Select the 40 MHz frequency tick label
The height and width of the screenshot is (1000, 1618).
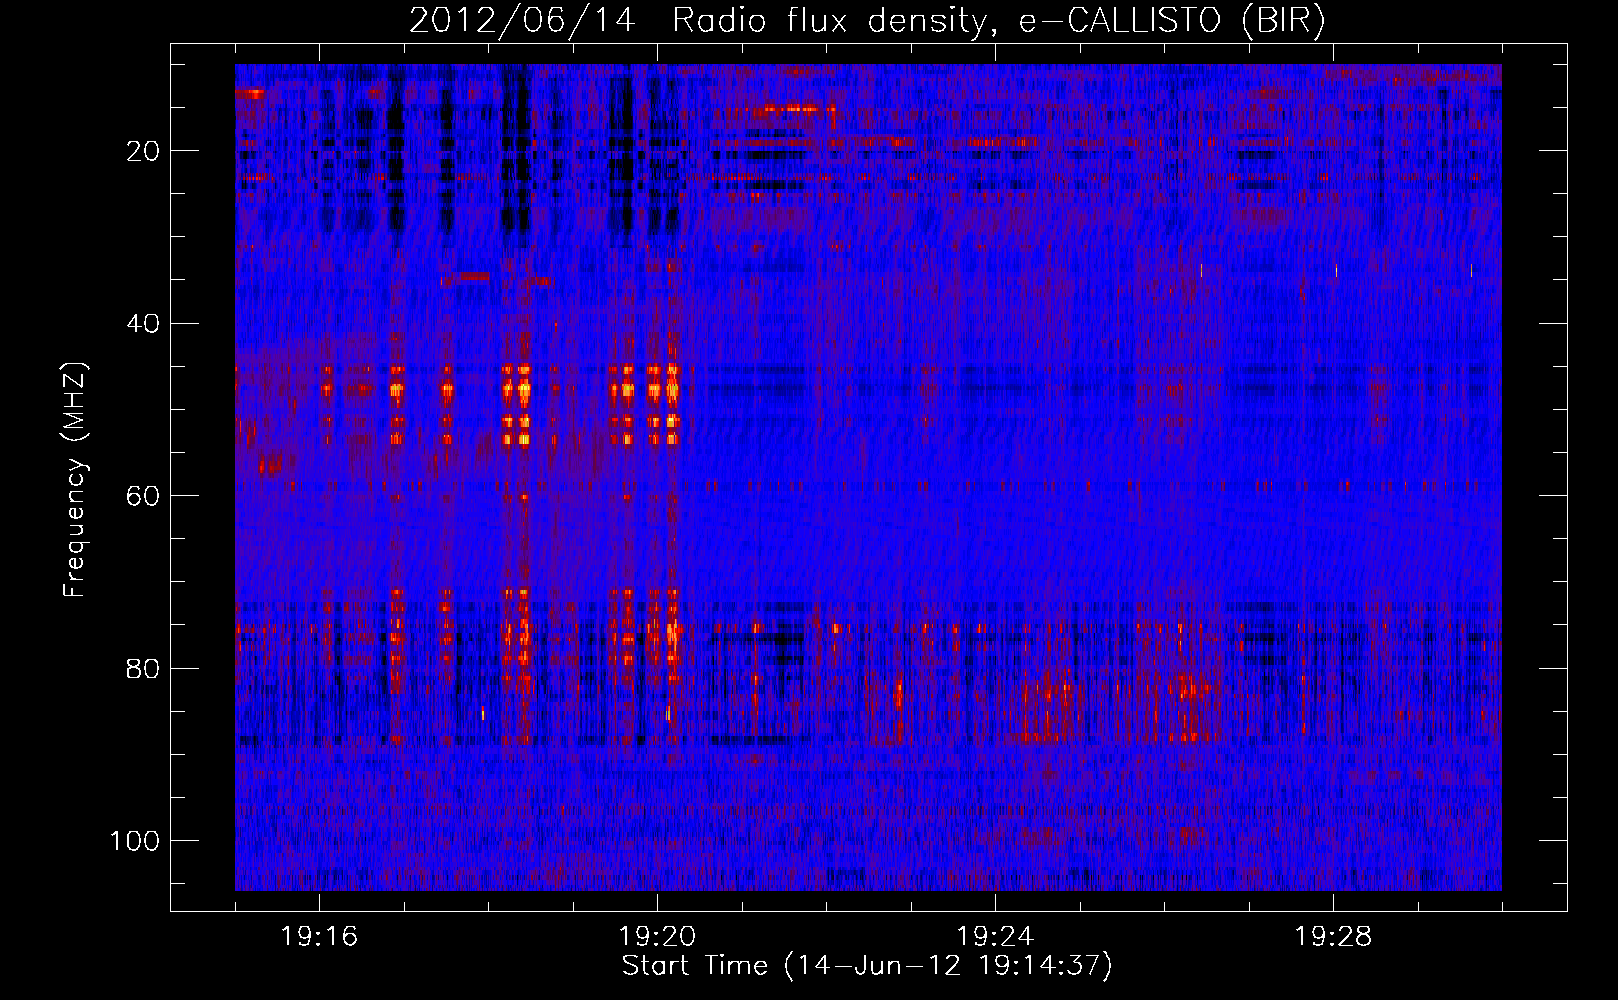[145, 324]
